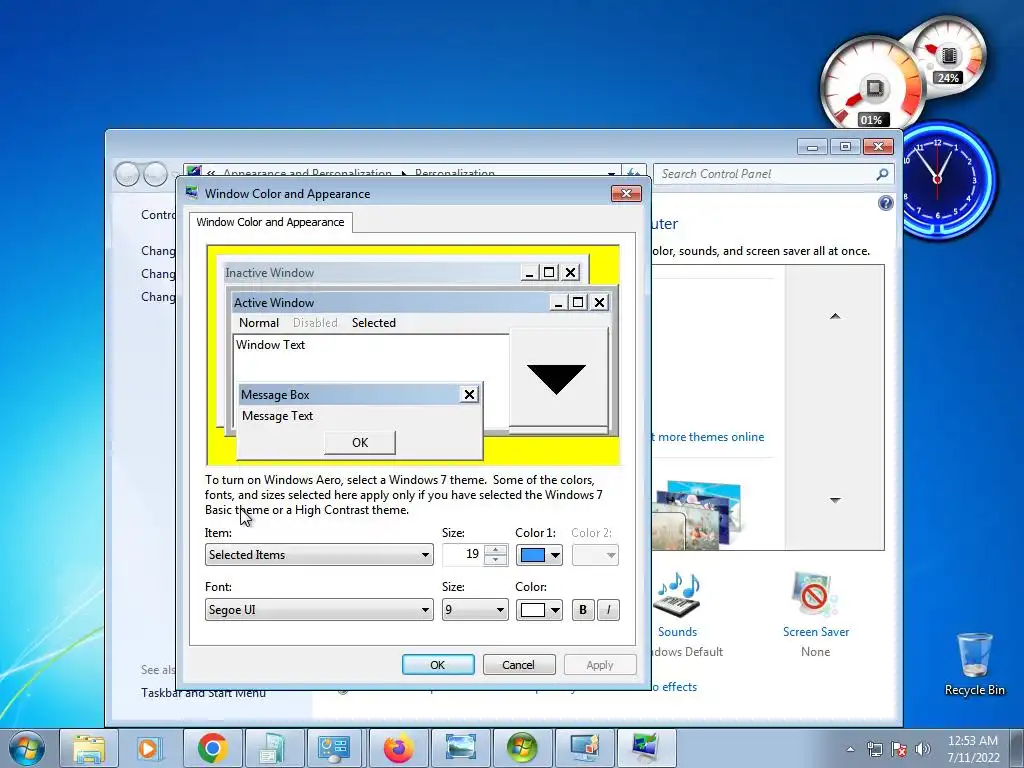Open Windows Explorer from taskbar

[88, 748]
